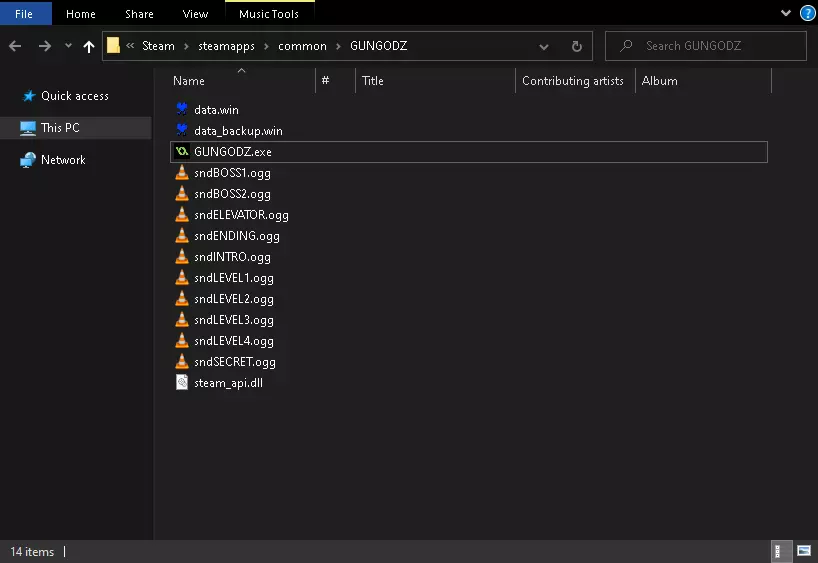Navigate to steamapps in the breadcrumb
Image resolution: width=818 pixels, height=563 pixels.
pos(226,46)
